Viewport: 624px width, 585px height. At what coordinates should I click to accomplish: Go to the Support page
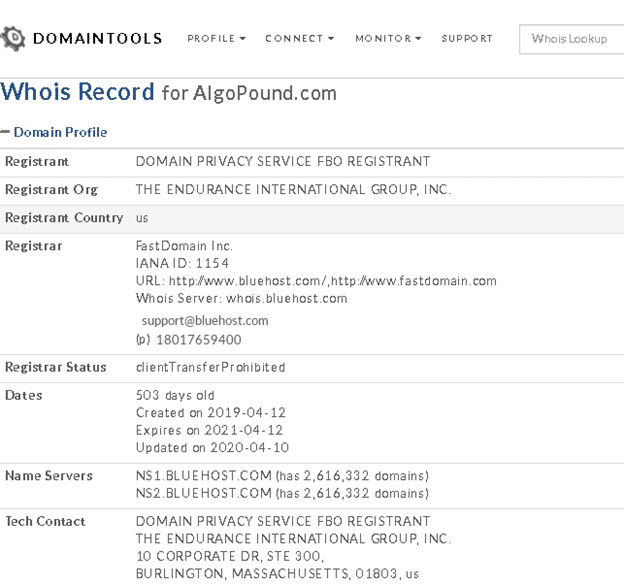click(467, 39)
